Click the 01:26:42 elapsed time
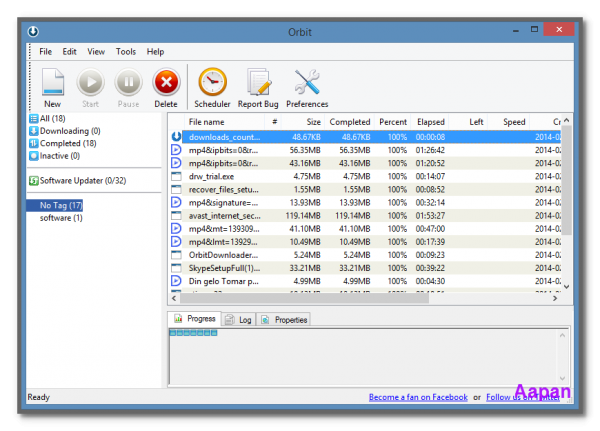600x431 pixels. click(x=430, y=150)
